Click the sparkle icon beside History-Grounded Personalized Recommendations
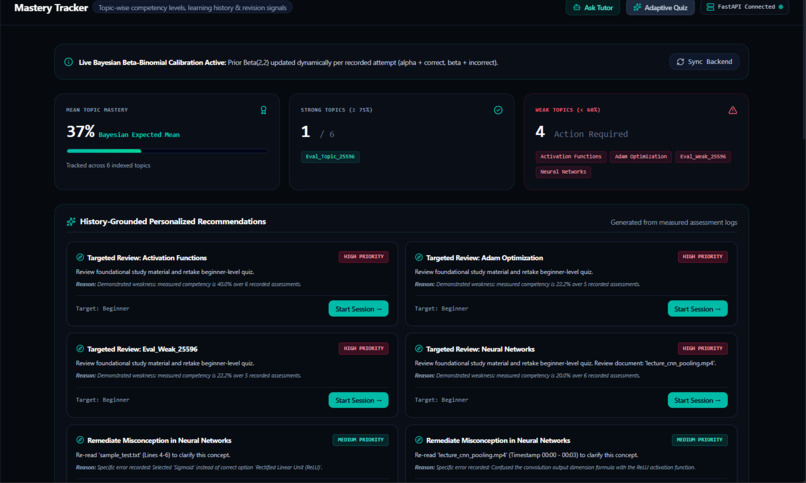This screenshot has width=806, height=483. point(71,221)
